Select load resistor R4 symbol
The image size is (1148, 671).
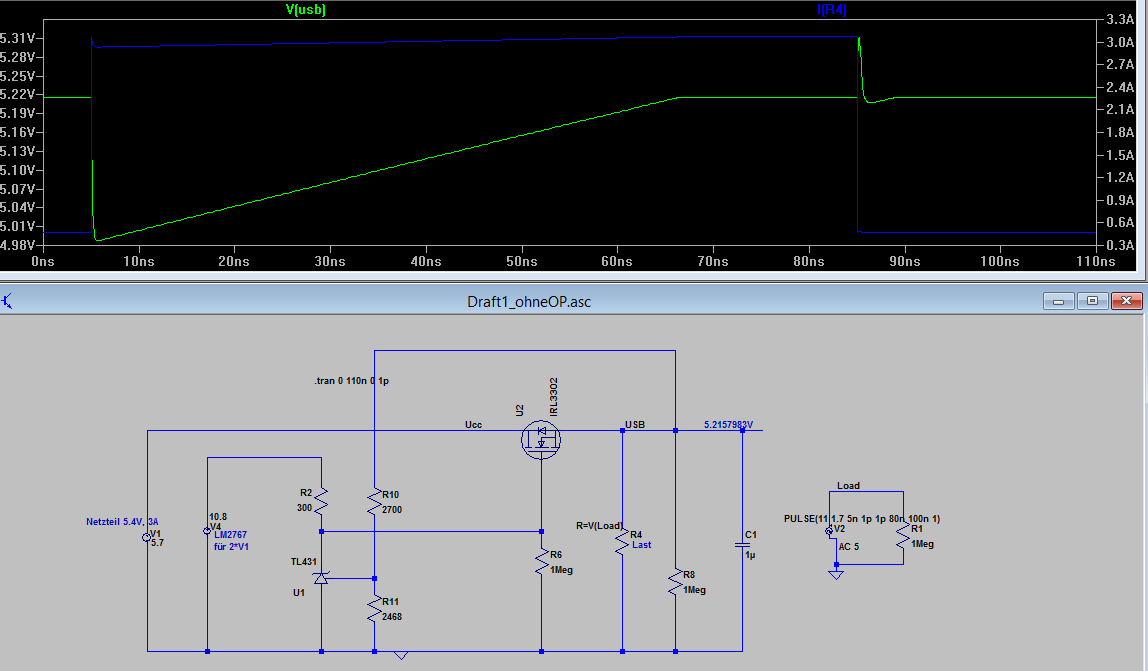[622, 541]
